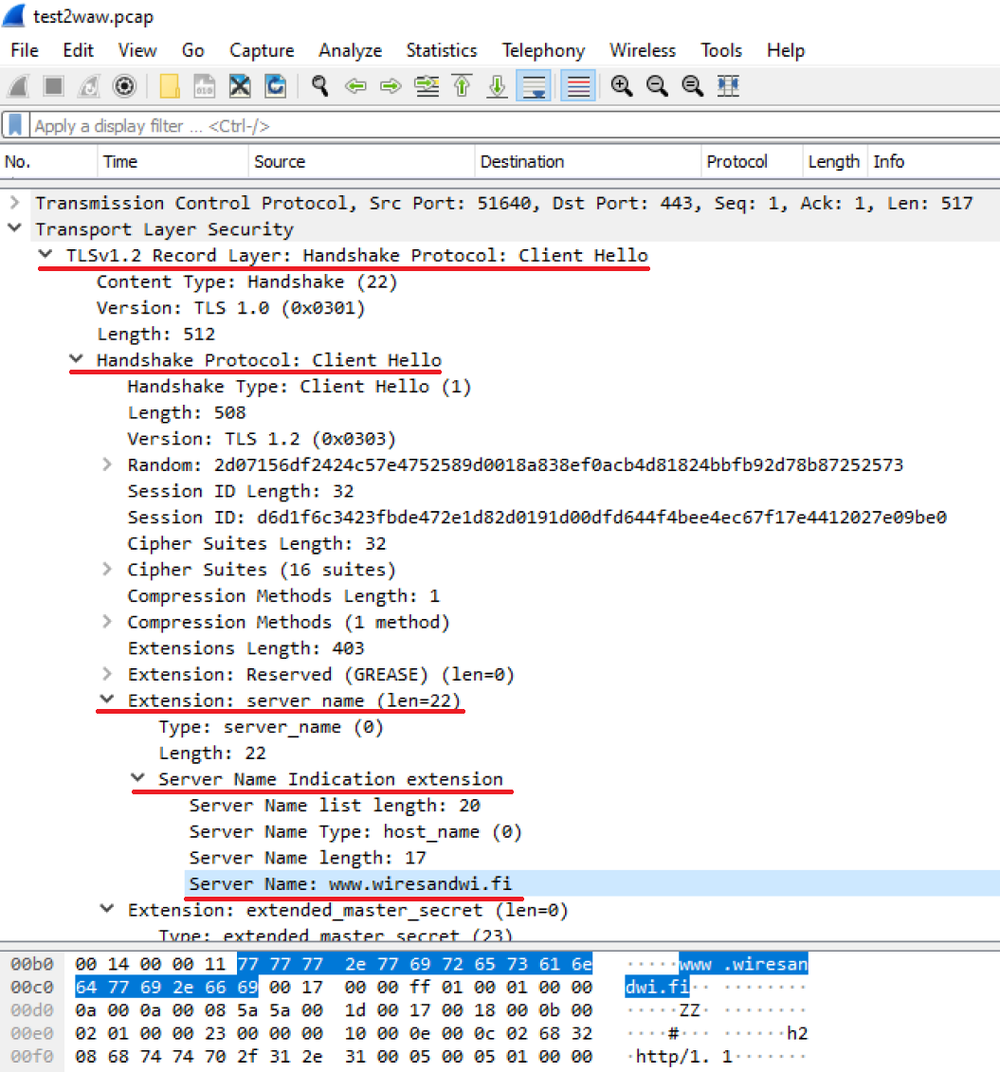Go to the previous packet
Screen dimensions: 1000x1072
point(355,86)
